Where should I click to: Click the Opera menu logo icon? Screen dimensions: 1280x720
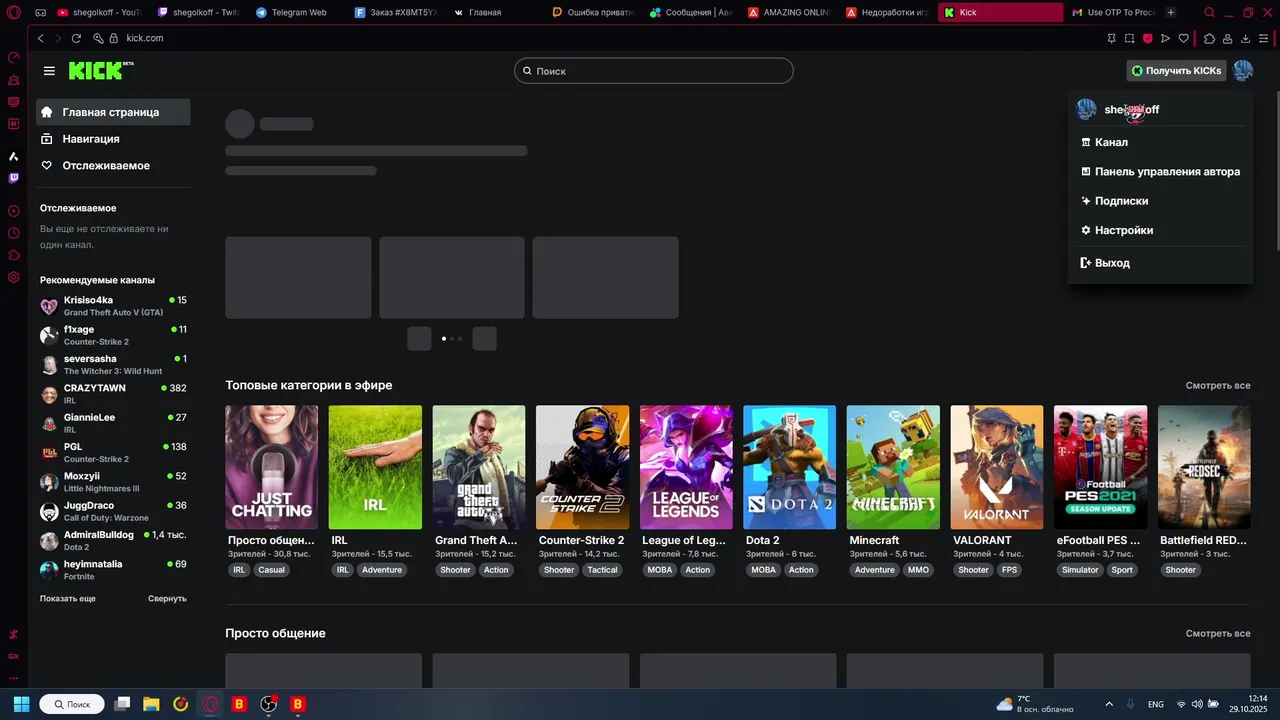tap(14, 13)
